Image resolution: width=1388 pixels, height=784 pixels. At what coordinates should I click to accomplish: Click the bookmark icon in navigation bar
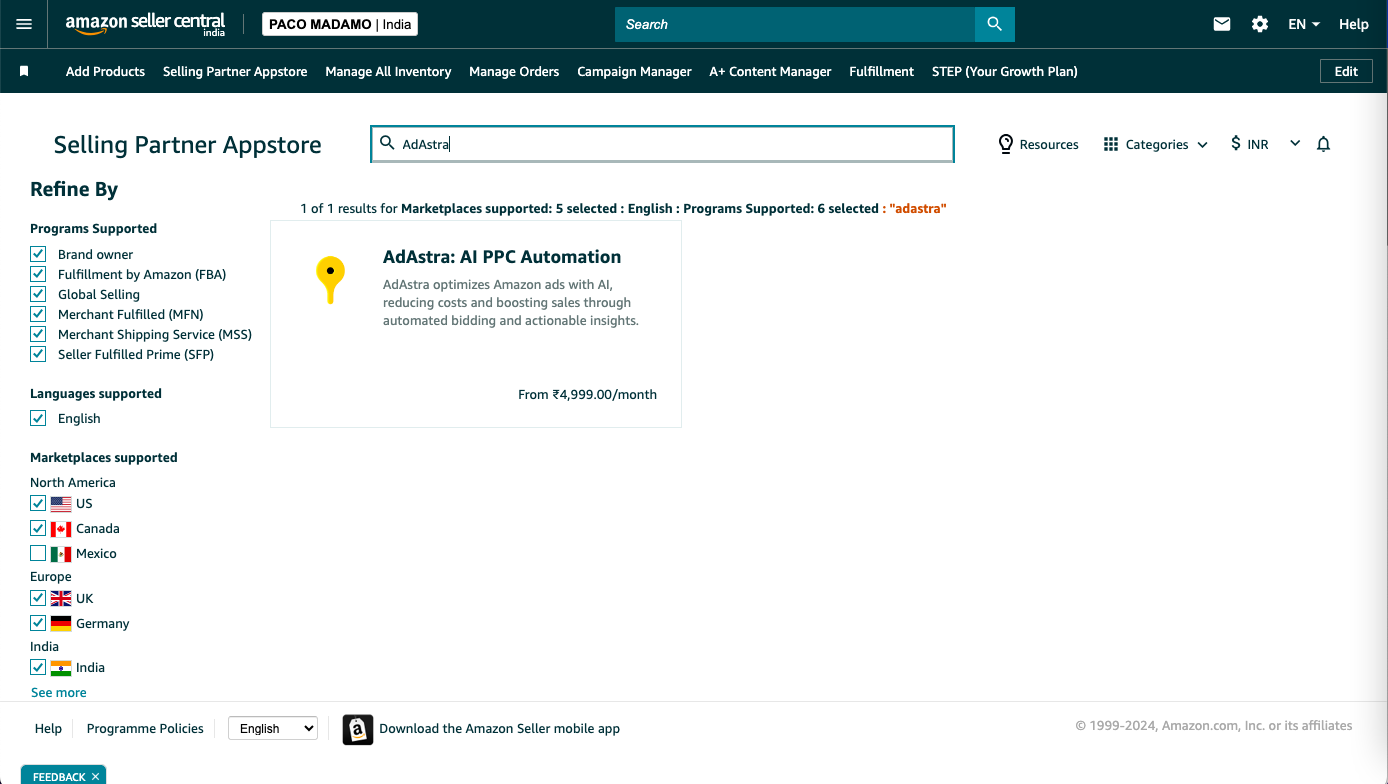[x=24, y=71]
